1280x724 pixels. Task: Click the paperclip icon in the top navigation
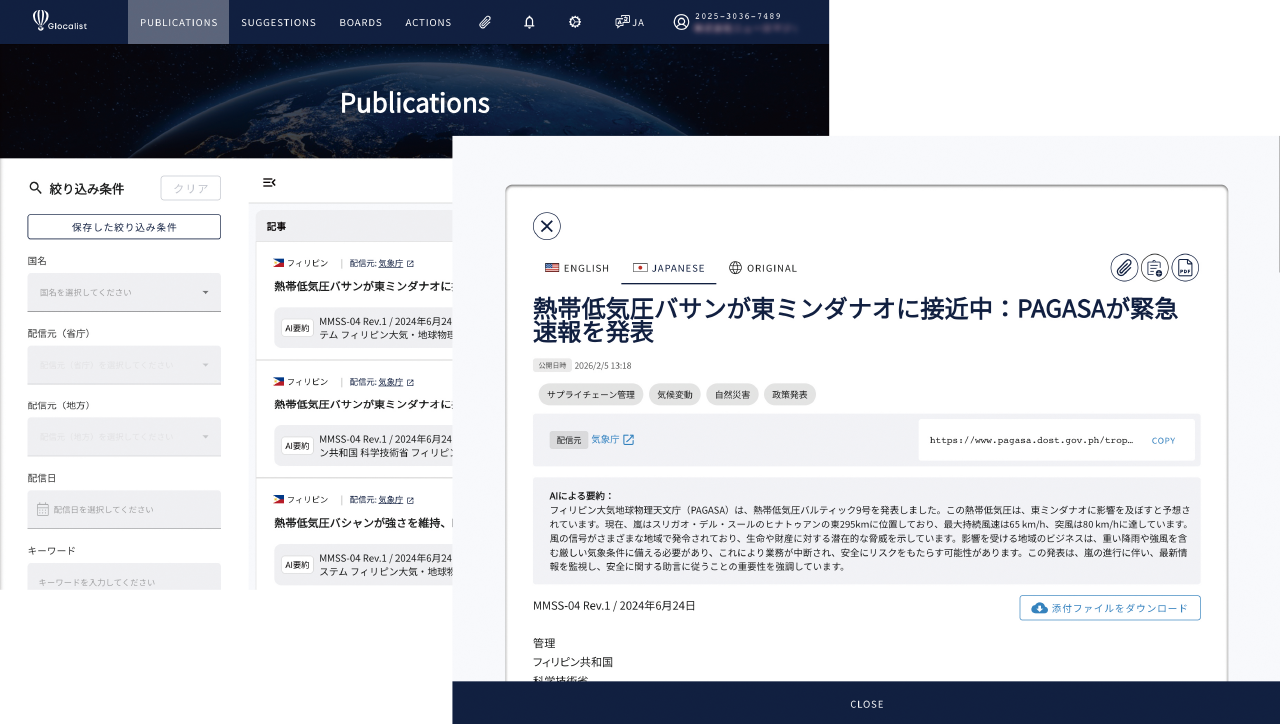click(x=485, y=21)
